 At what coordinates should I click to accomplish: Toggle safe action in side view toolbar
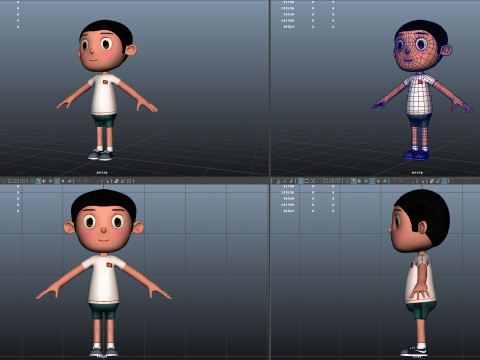pos(332,181)
